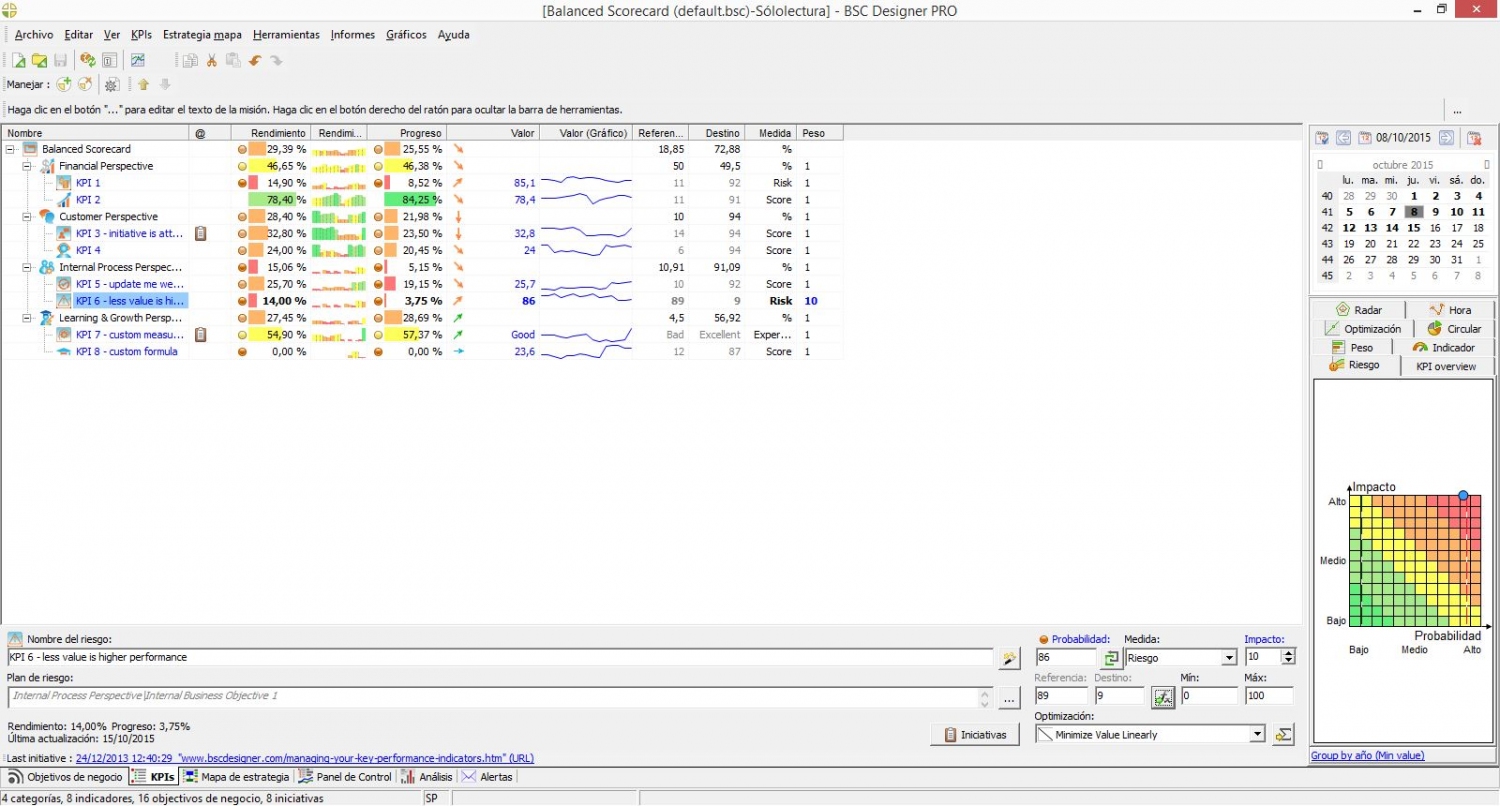Select day 15 in the October calendar
Screen dimensions: 1500x806
[x=1414, y=228]
